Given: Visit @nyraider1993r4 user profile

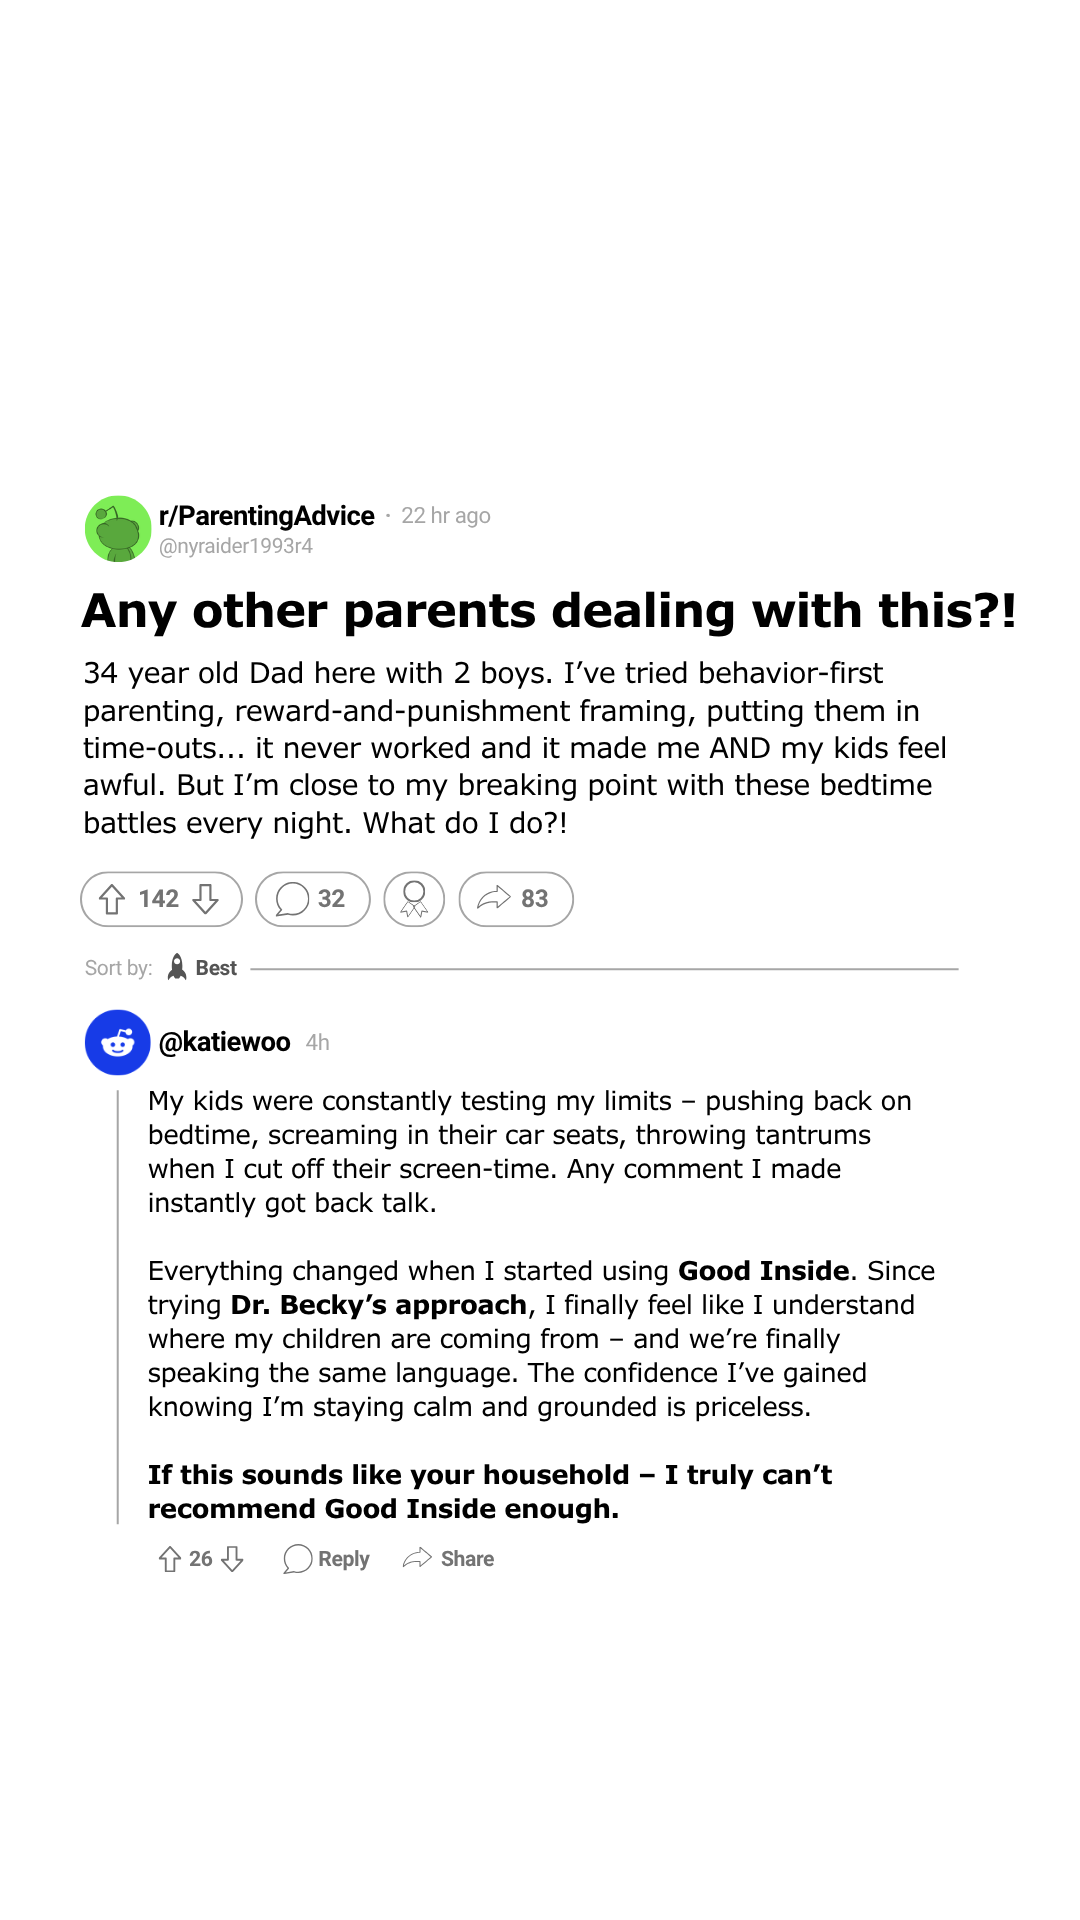Looking at the screenshot, I should (x=236, y=546).
